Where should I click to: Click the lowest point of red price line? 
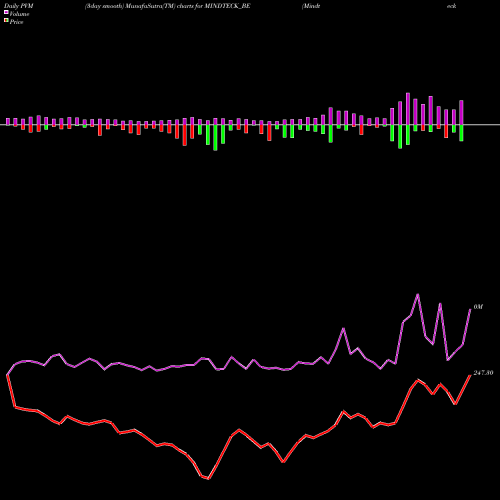208,478
